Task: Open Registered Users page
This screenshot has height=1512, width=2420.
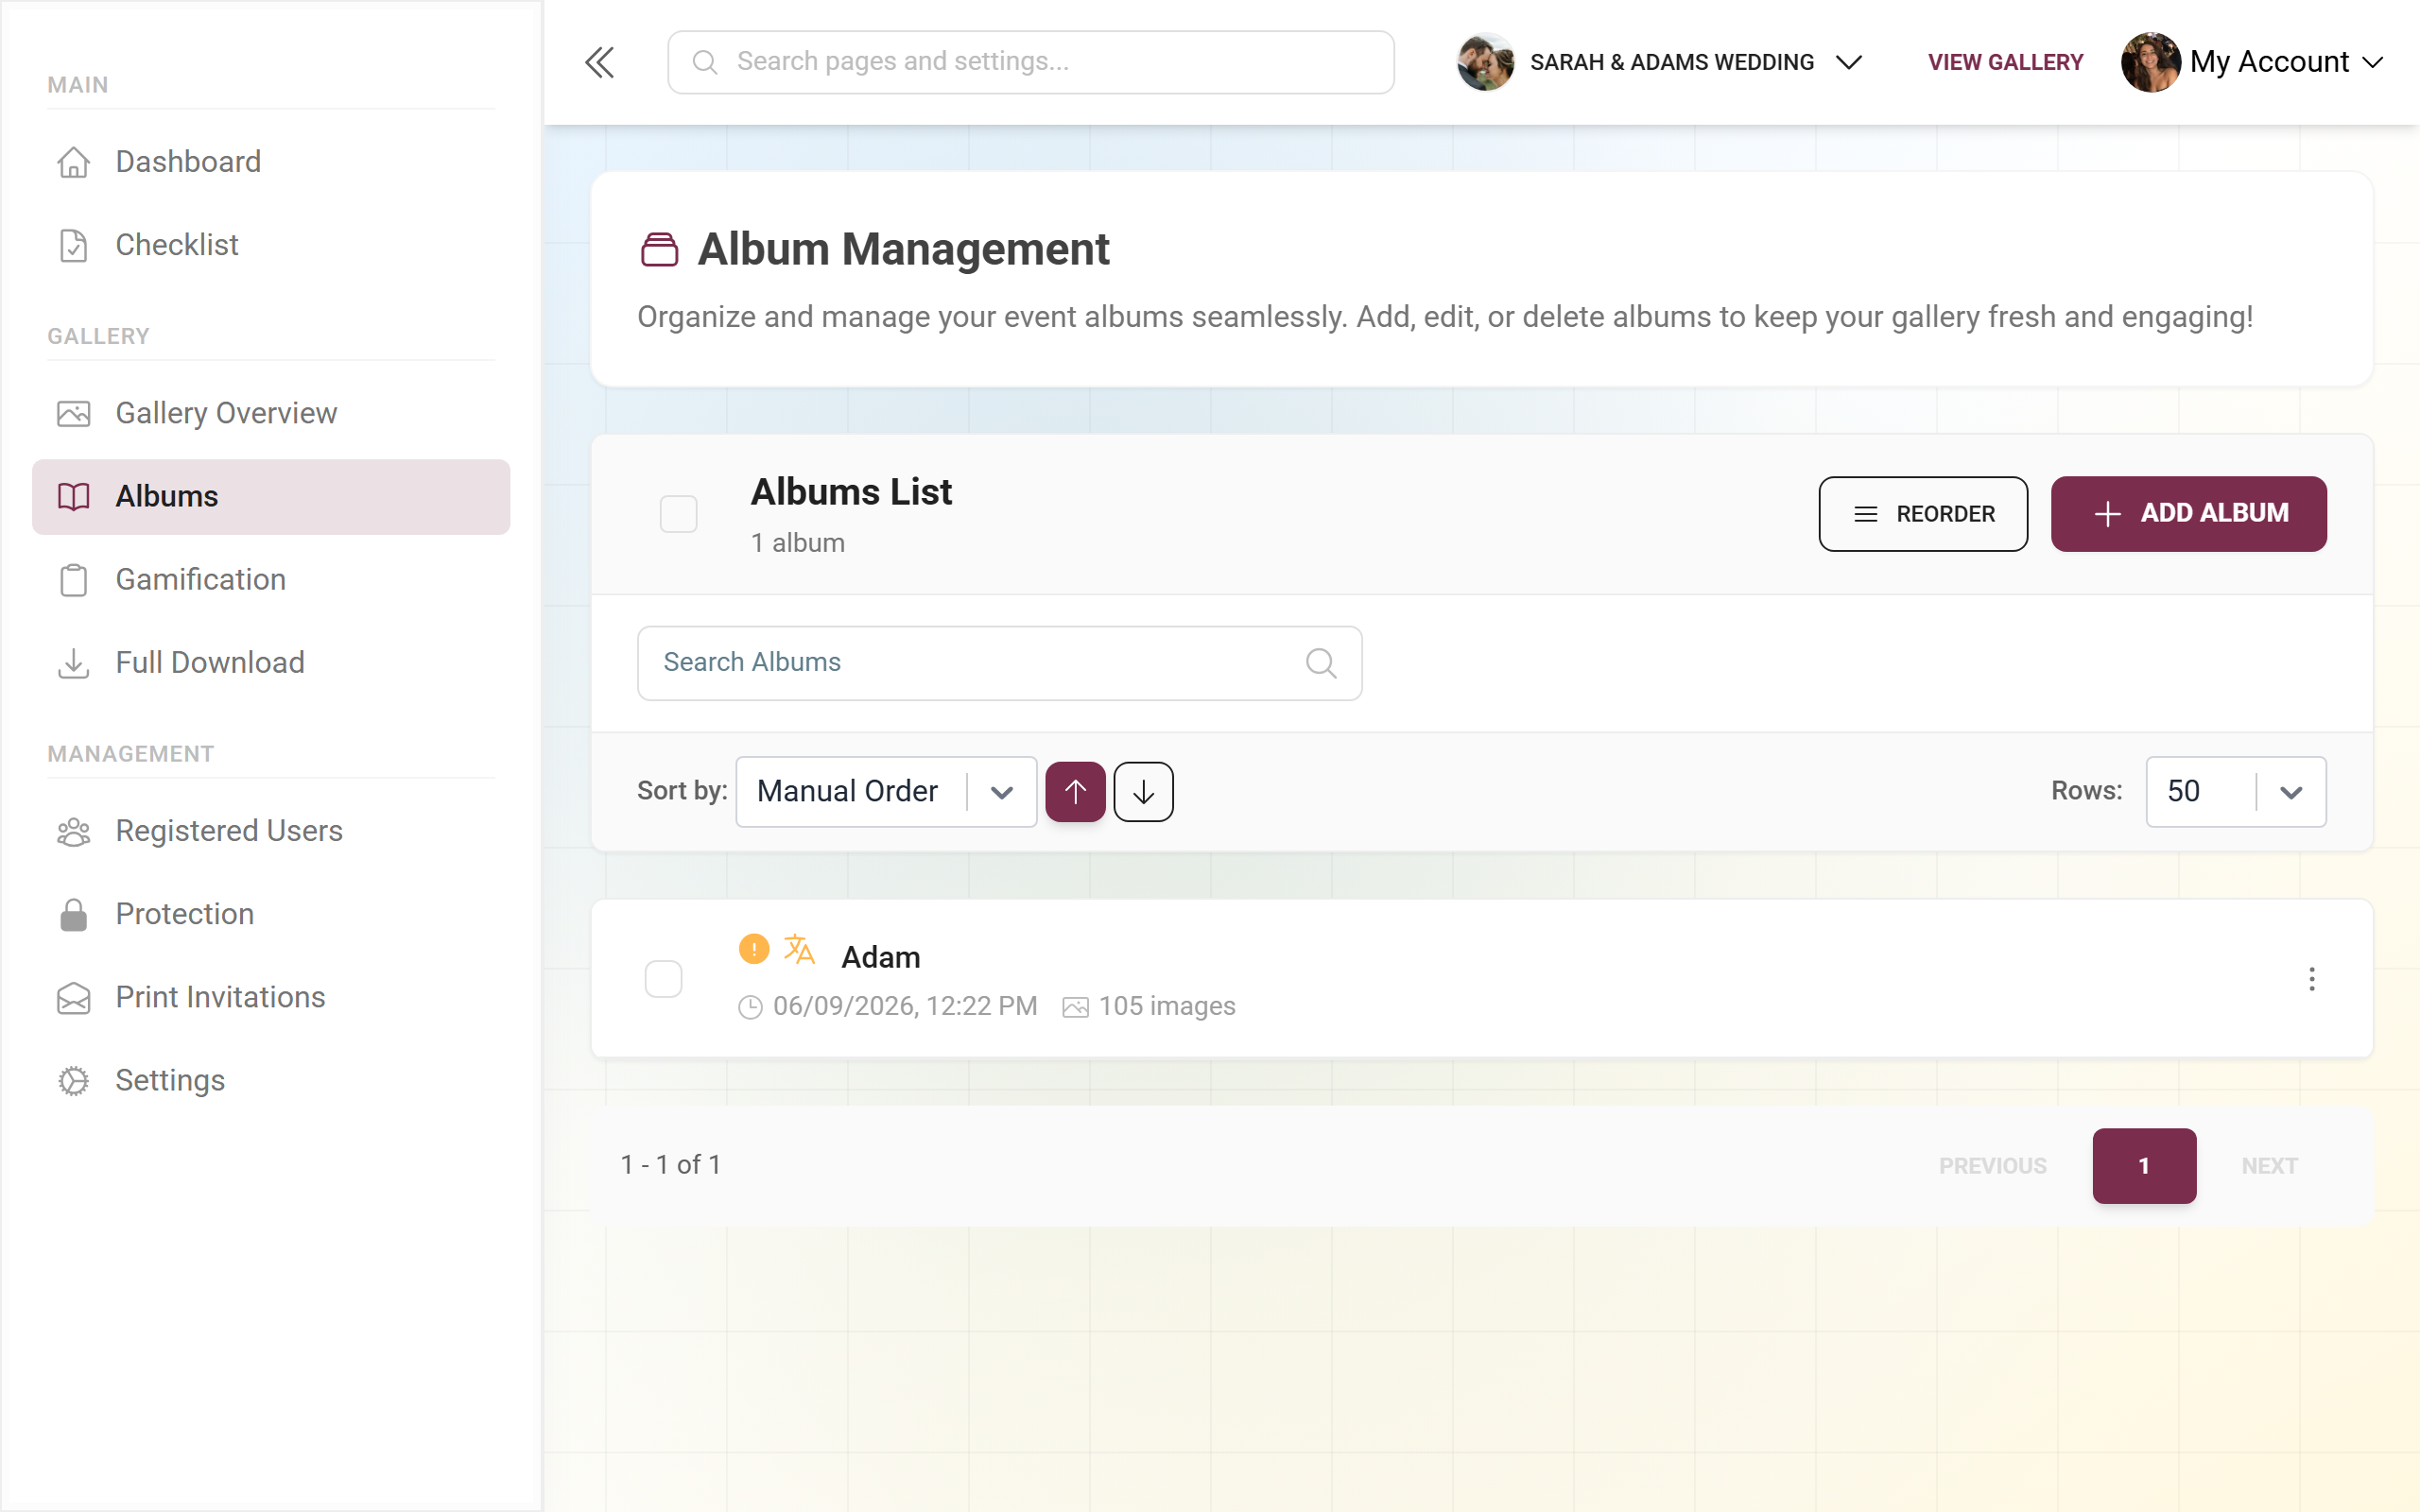Action: [271, 831]
